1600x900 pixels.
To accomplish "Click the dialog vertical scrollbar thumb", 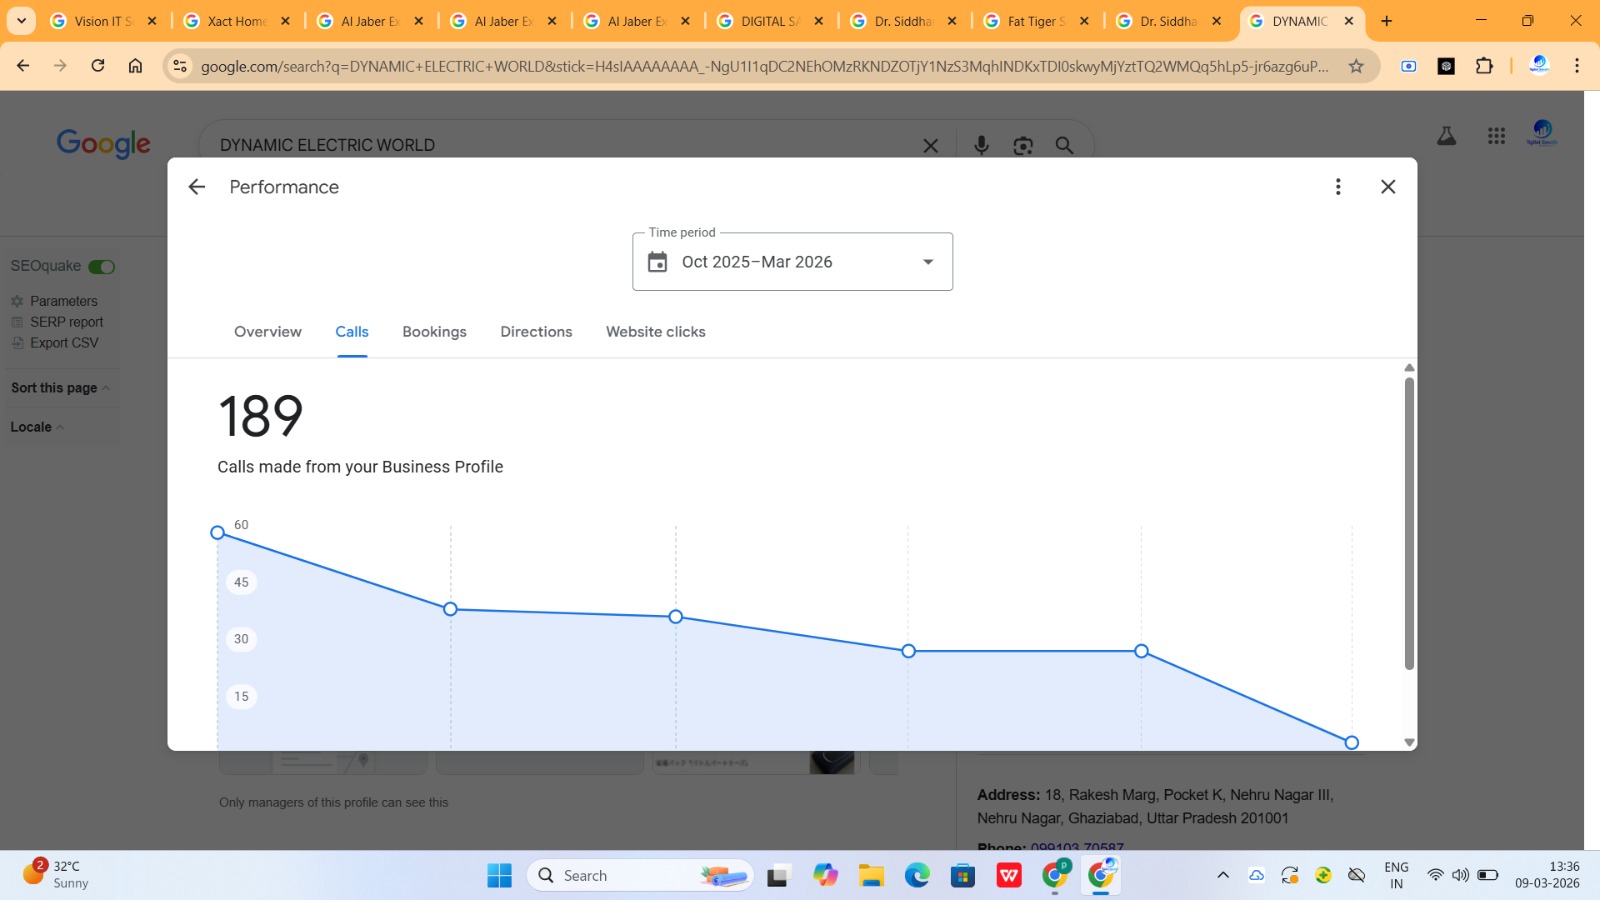I will point(1409,523).
